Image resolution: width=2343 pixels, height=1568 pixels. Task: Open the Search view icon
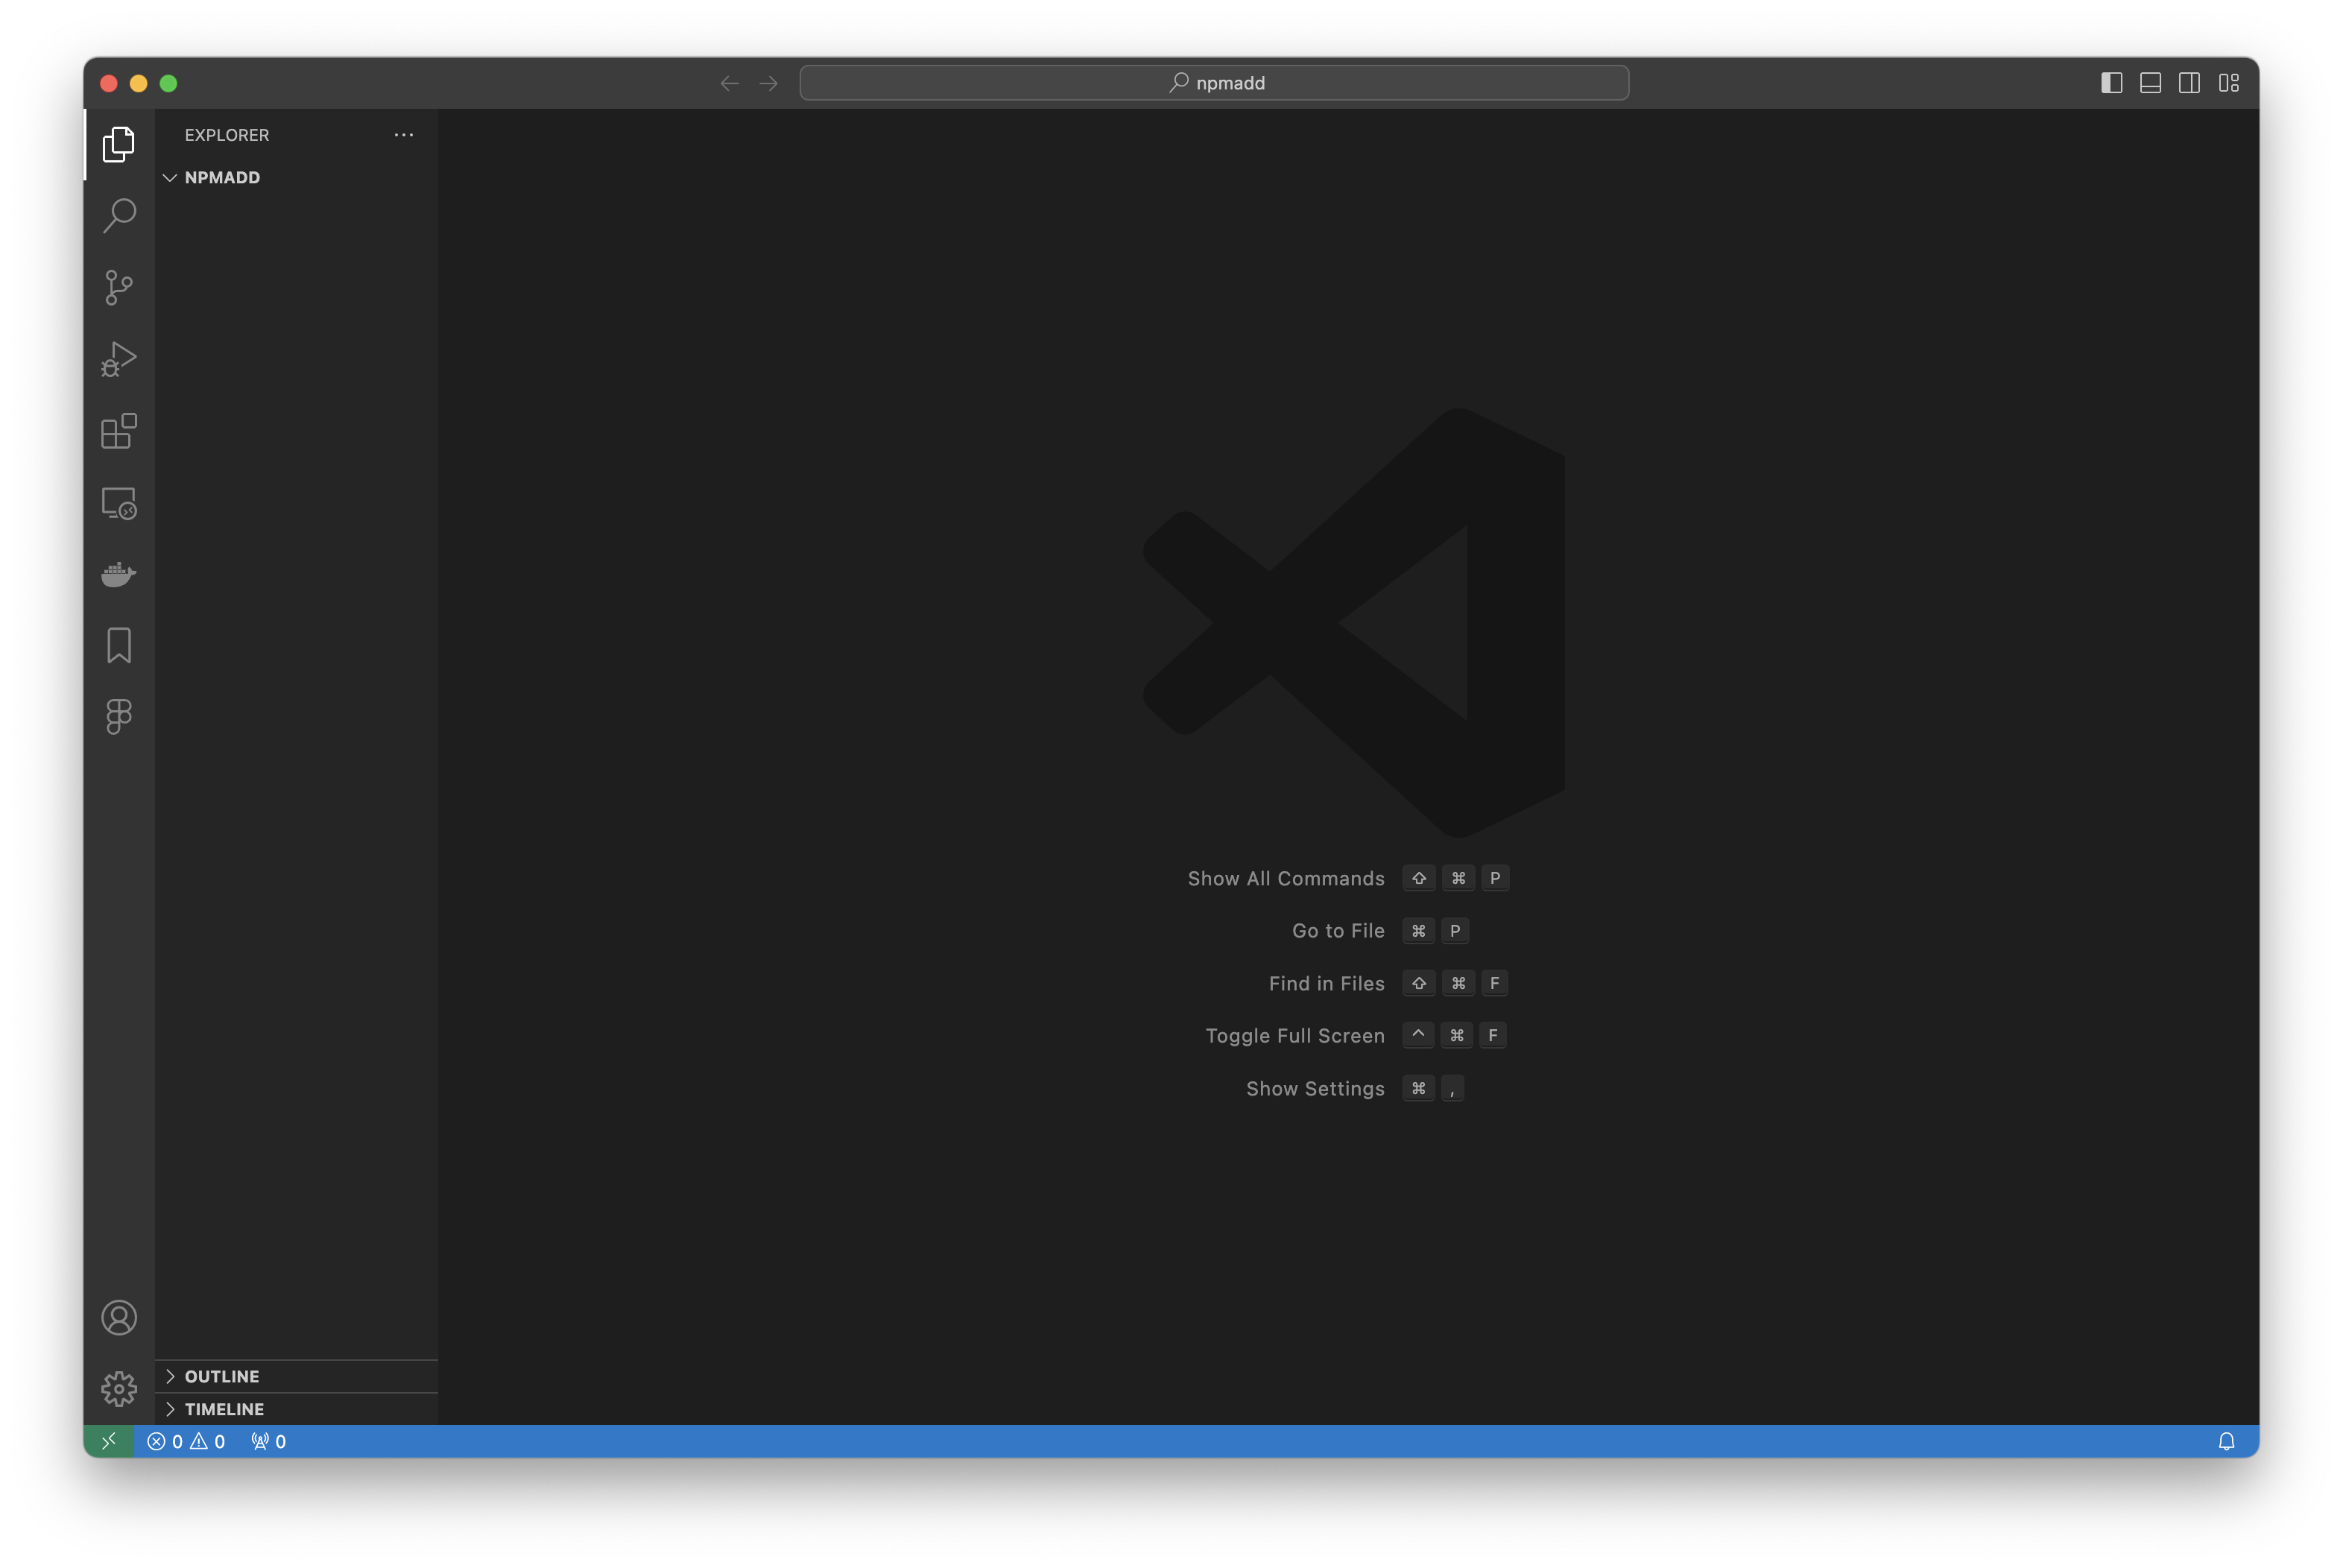(x=119, y=216)
